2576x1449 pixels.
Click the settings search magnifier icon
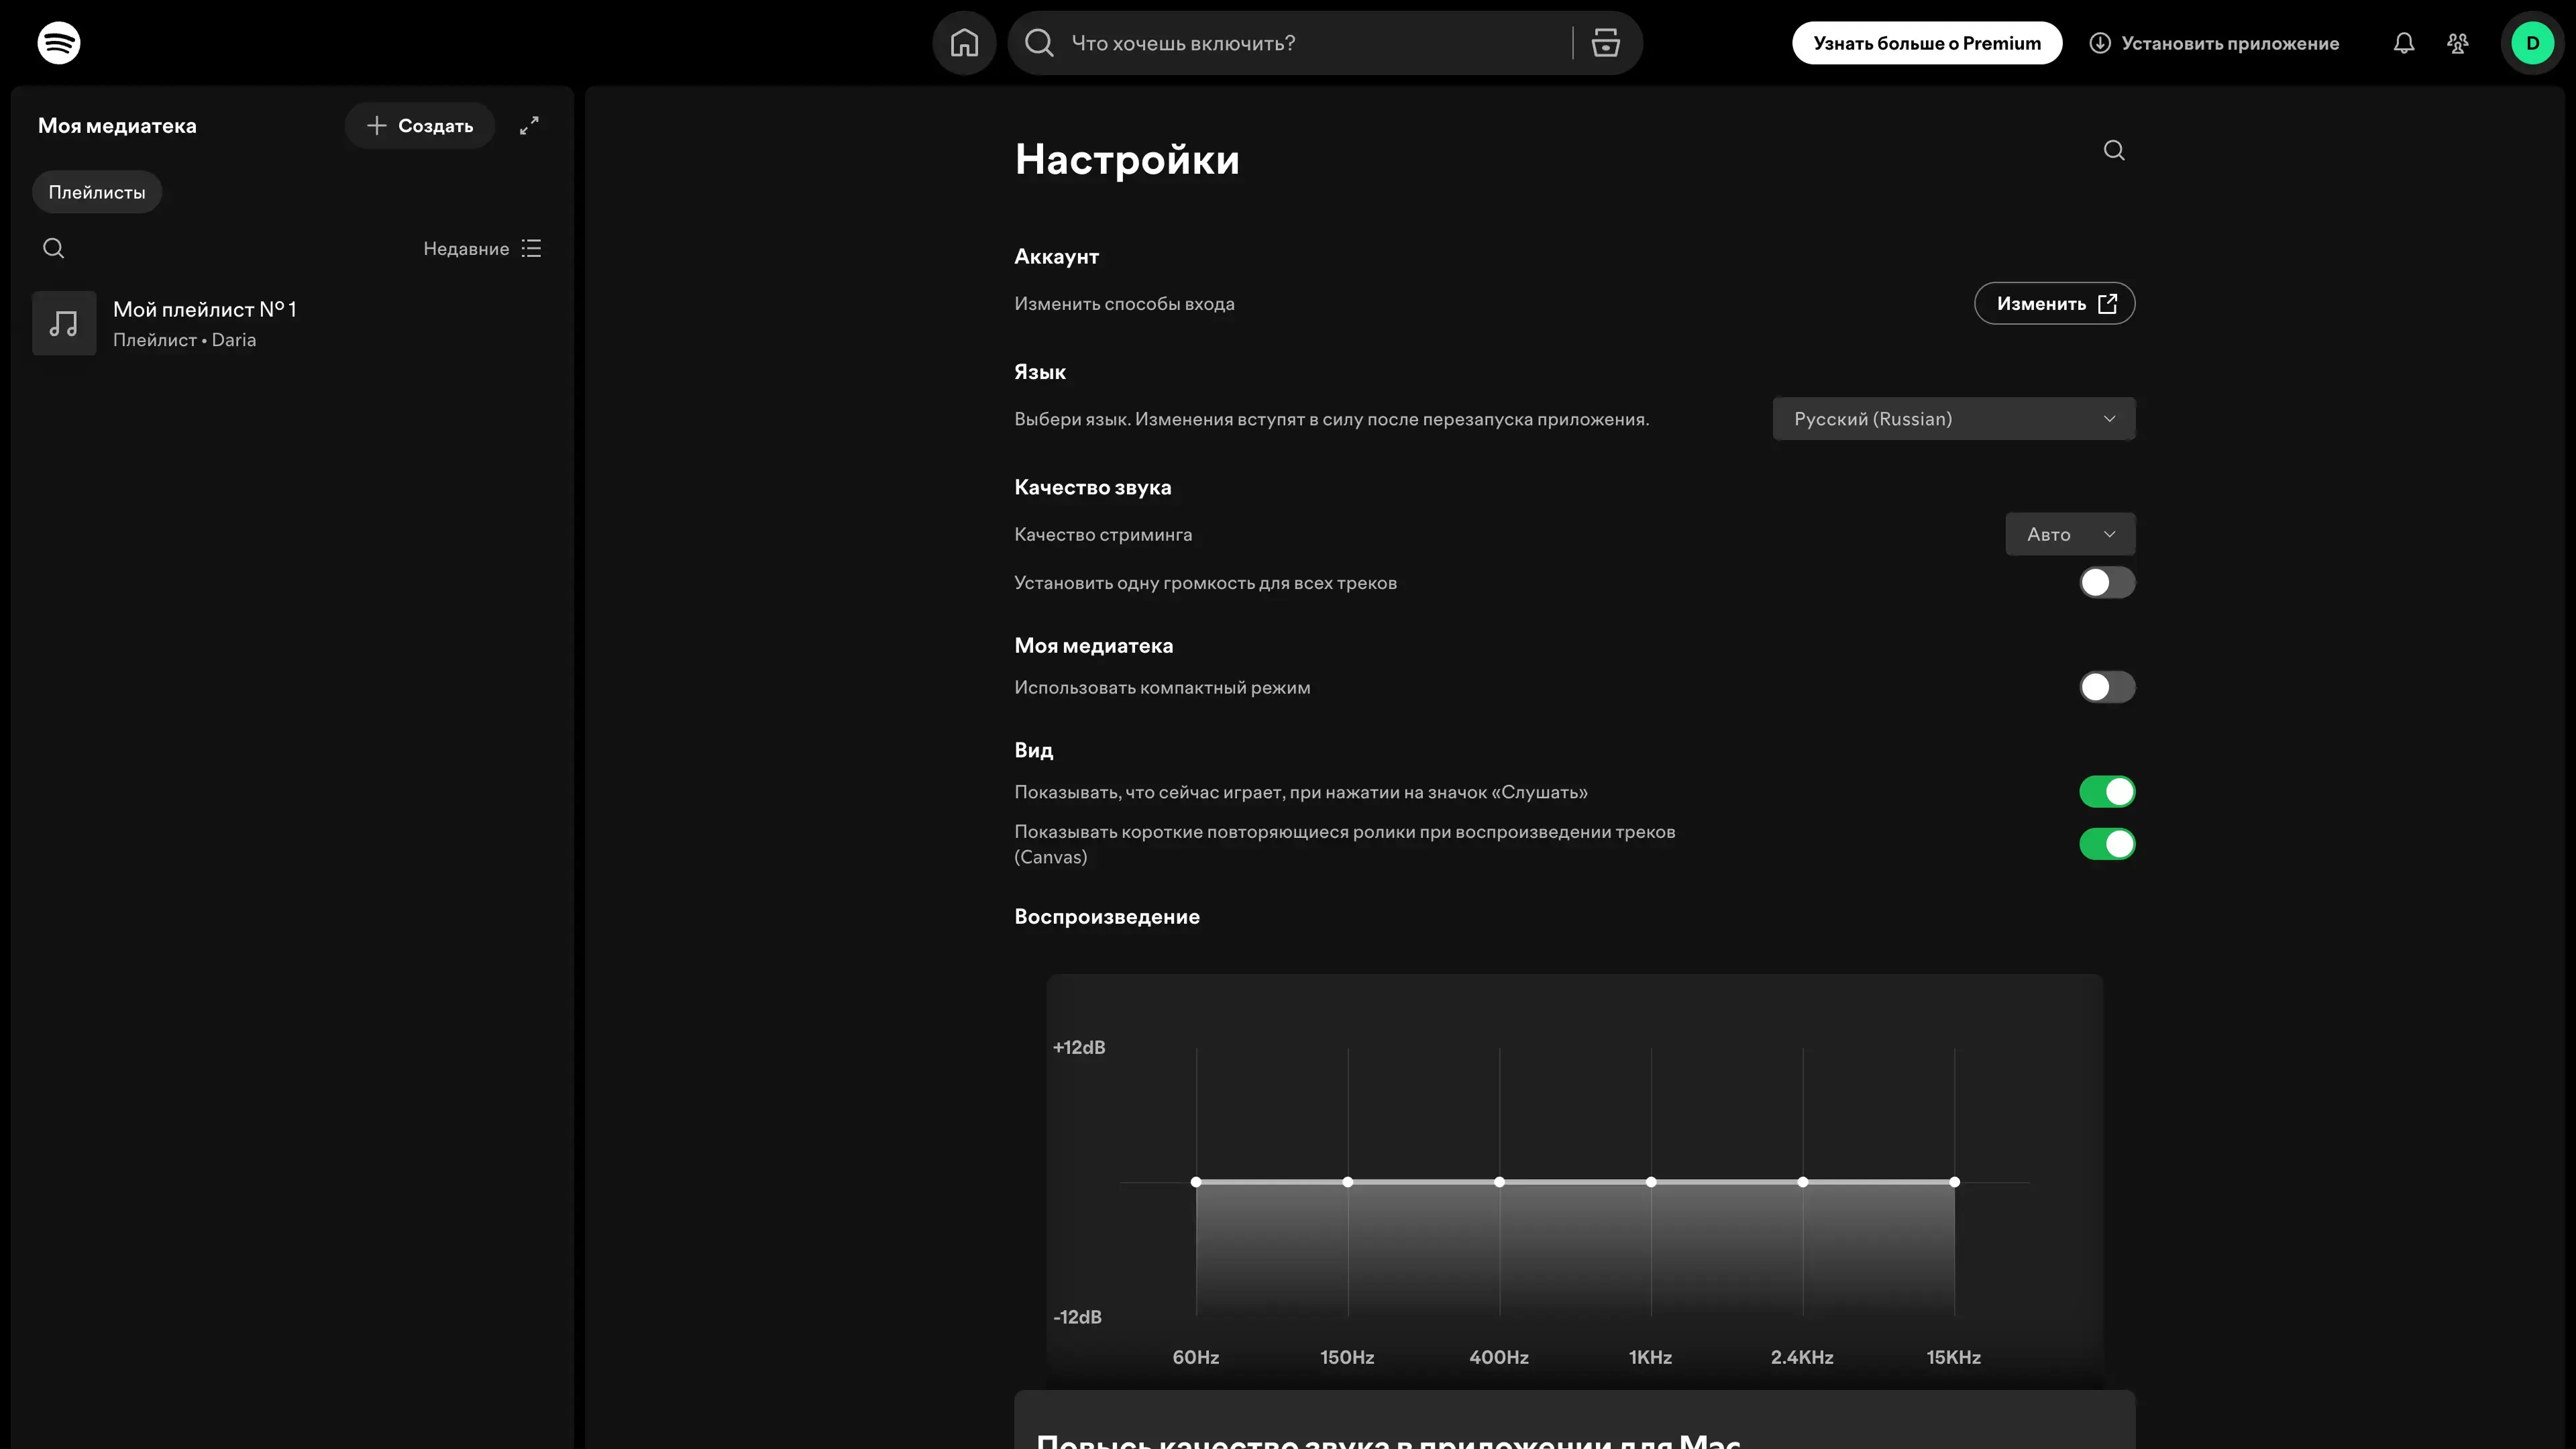[2113, 150]
